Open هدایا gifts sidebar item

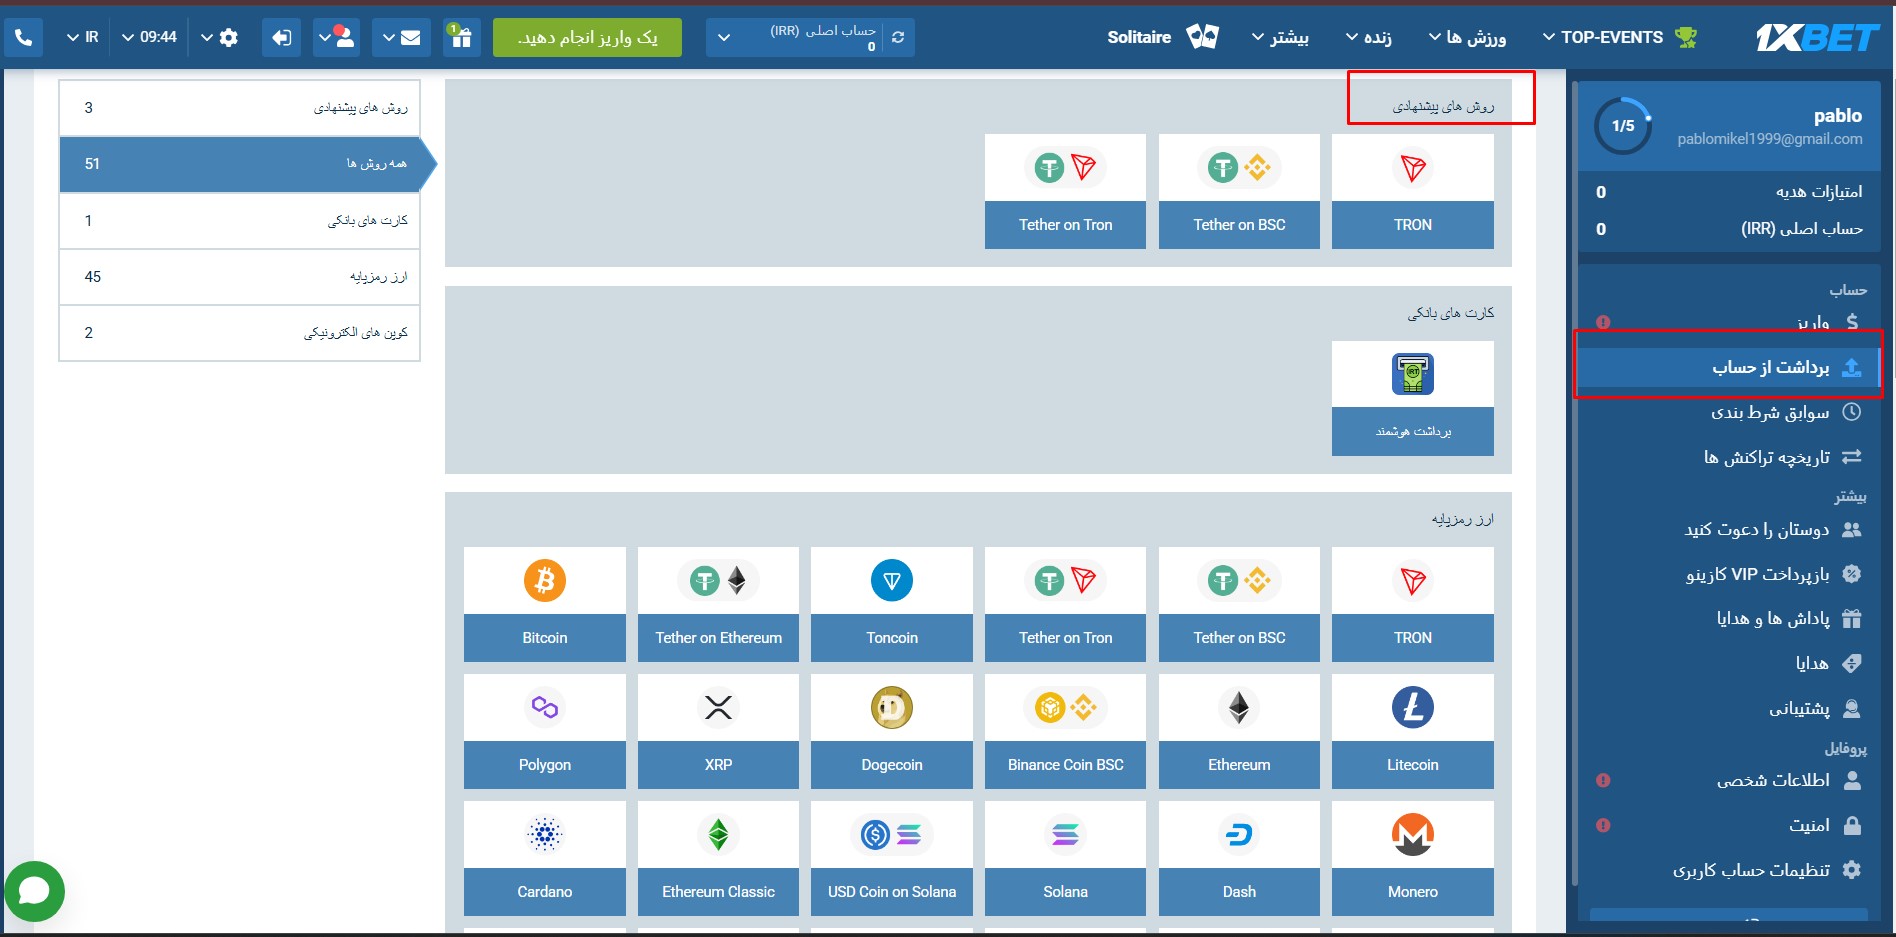(1728, 663)
